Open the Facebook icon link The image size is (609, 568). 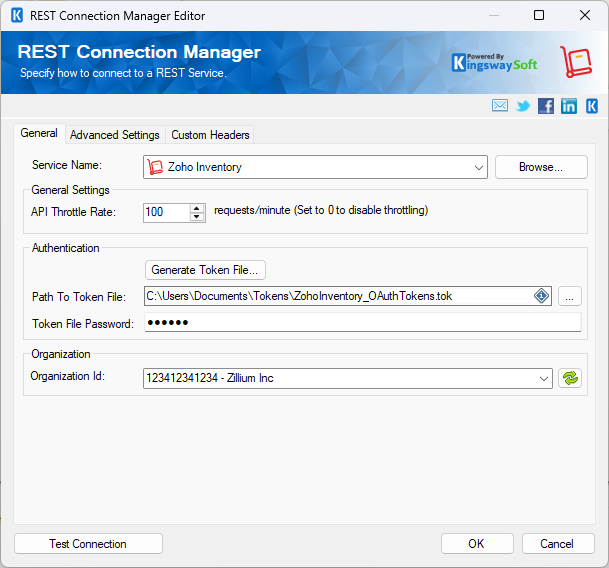pos(546,106)
